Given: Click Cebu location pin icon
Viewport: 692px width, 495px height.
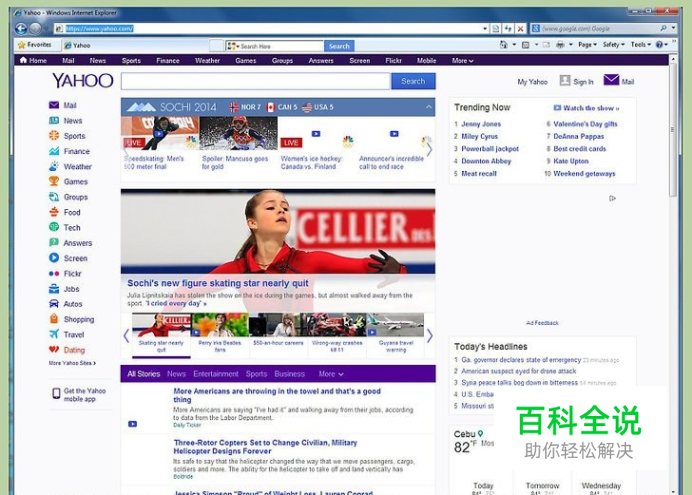Looking at the screenshot, I should pyautogui.click(x=480, y=434).
